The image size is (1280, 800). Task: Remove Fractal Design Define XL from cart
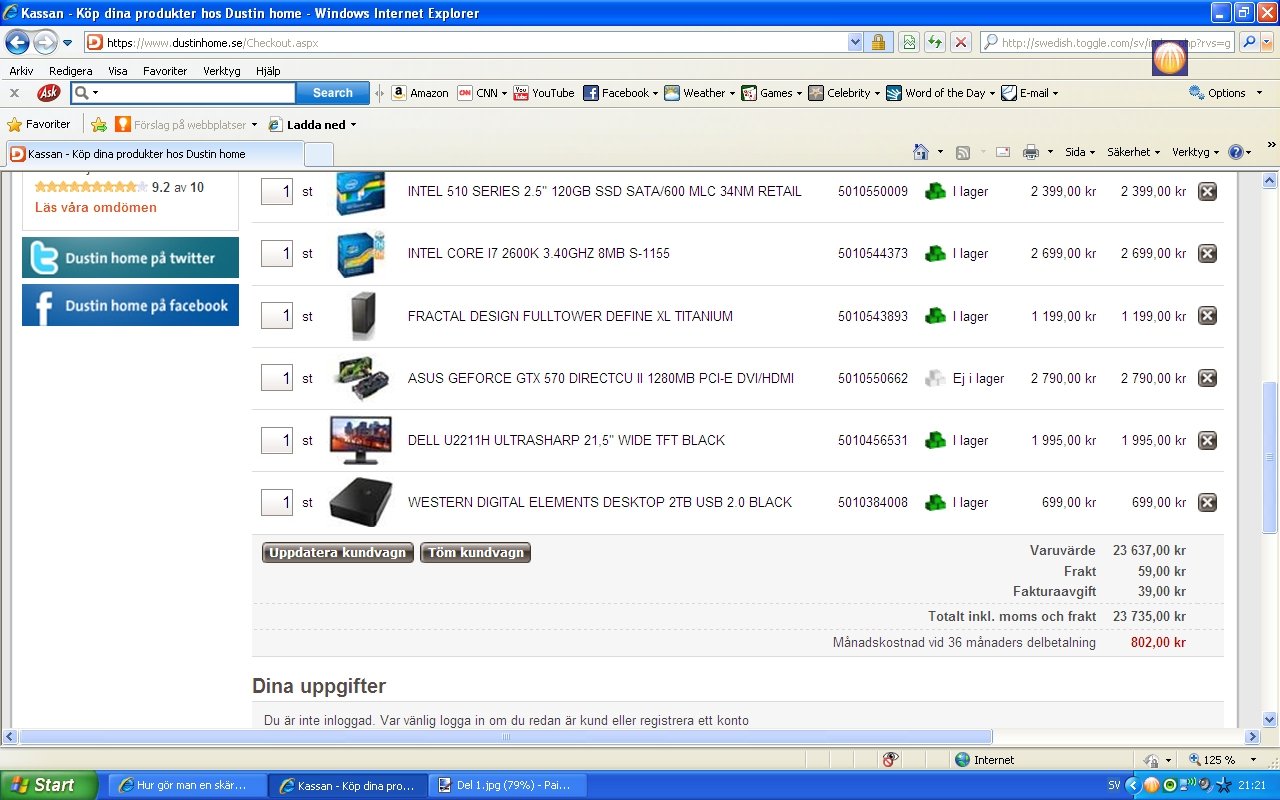coord(1207,316)
